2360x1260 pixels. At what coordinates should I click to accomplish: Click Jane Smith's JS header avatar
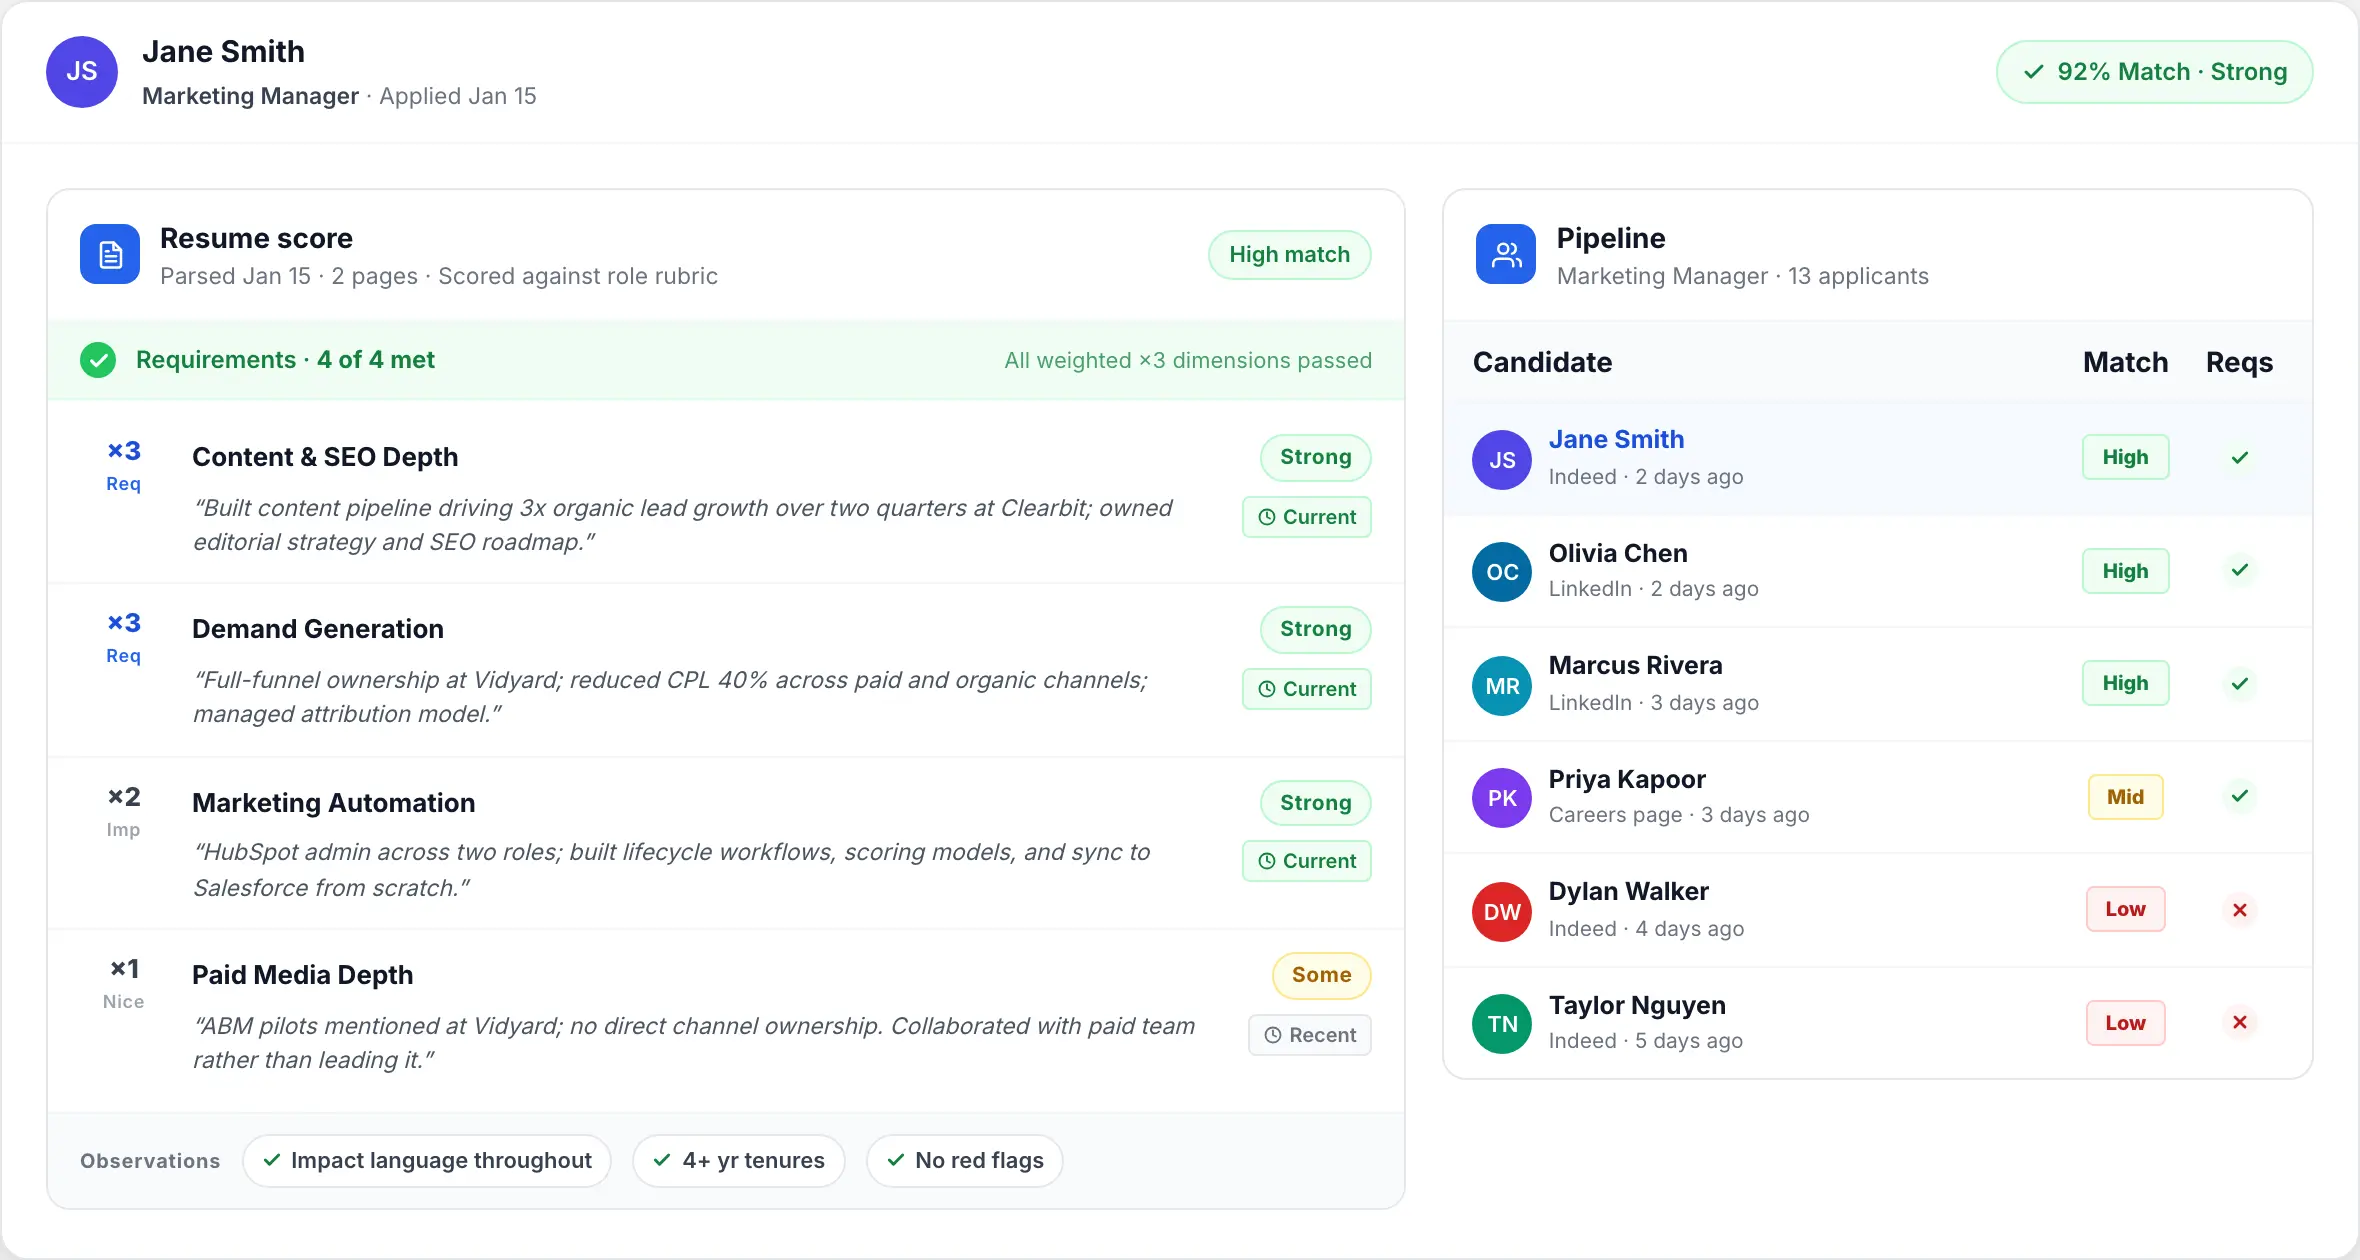point(82,72)
